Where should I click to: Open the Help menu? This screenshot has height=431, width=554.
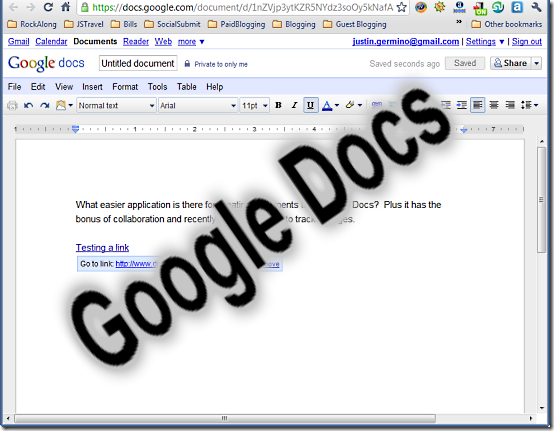pyautogui.click(x=214, y=87)
